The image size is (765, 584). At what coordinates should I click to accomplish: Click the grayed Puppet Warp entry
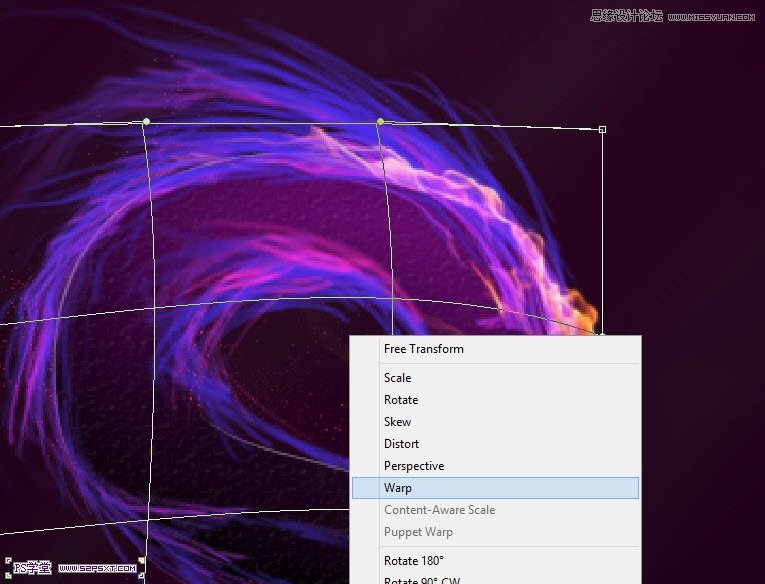point(495,532)
